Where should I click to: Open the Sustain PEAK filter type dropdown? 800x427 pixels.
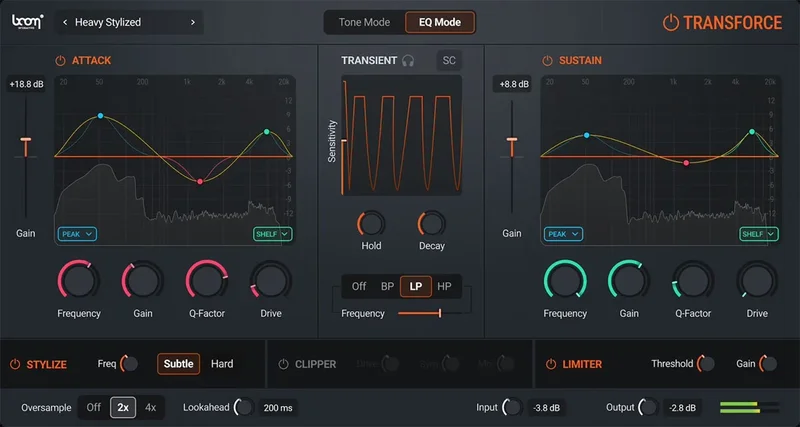(x=563, y=234)
